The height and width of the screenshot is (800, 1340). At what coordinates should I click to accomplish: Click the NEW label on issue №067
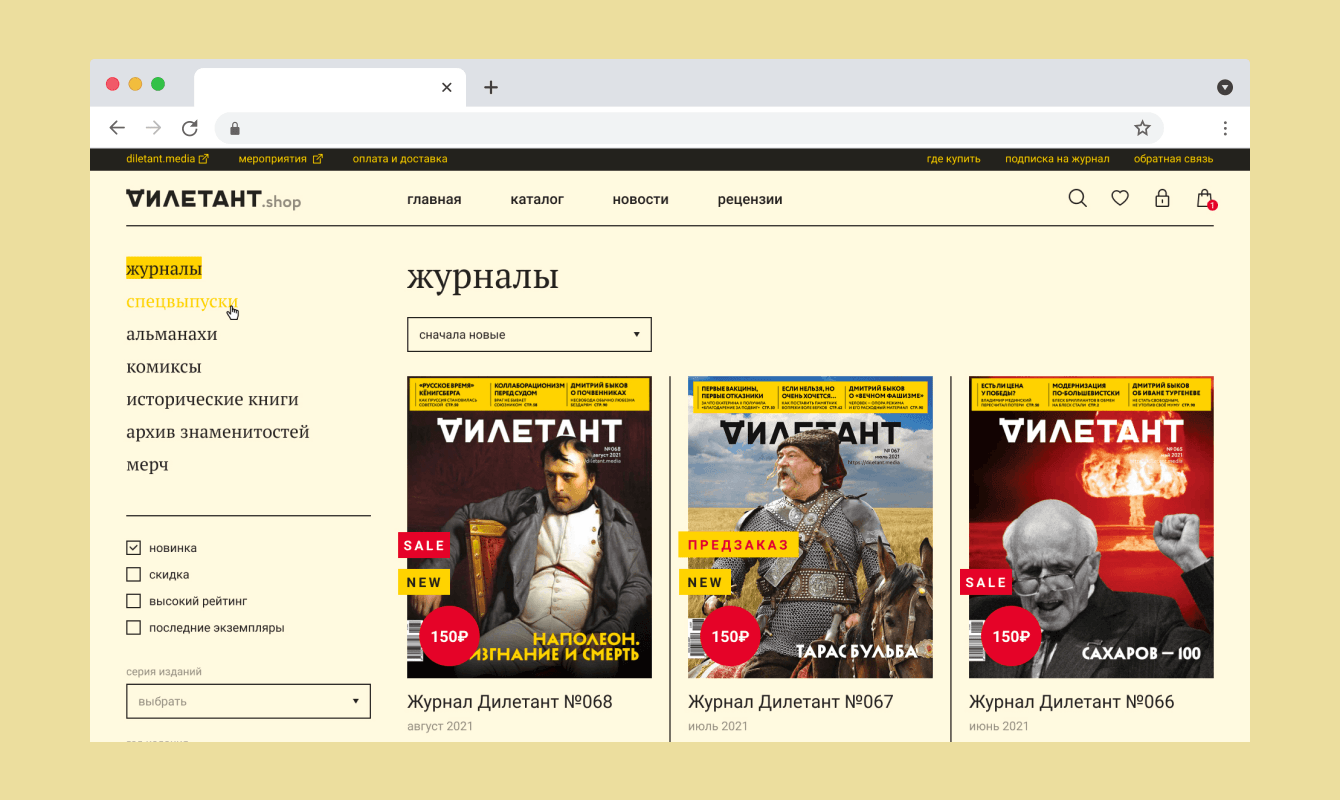tap(705, 582)
